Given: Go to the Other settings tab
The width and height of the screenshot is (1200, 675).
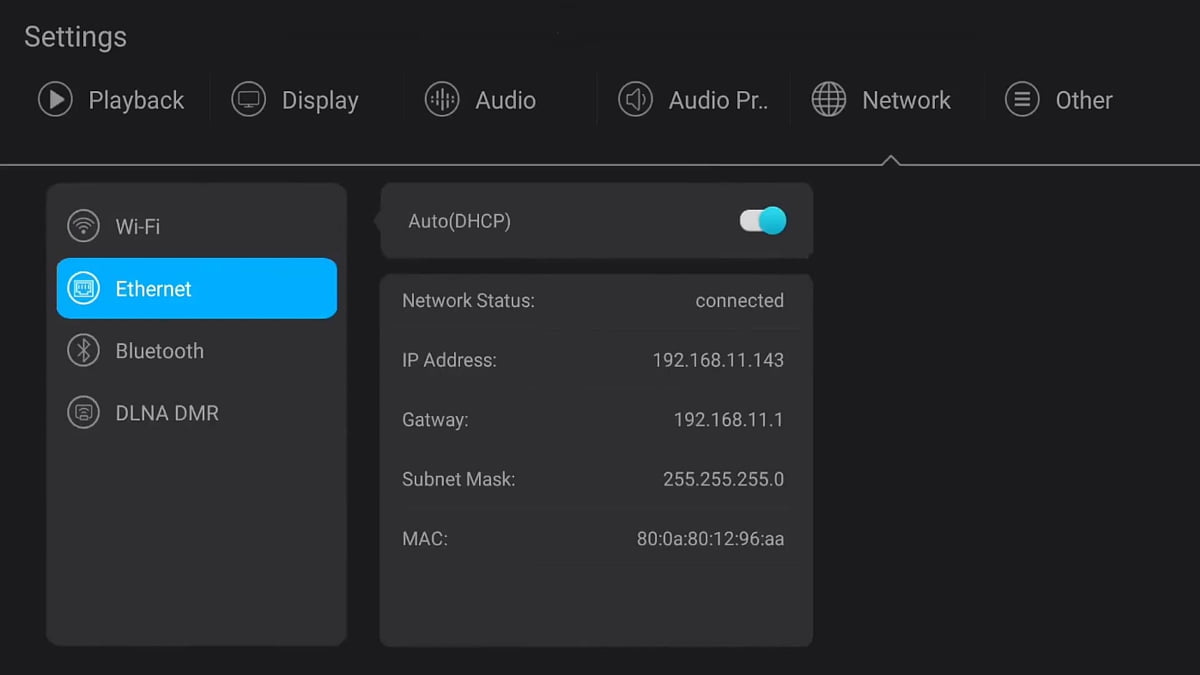Looking at the screenshot, I should [x=1084, y=100].
